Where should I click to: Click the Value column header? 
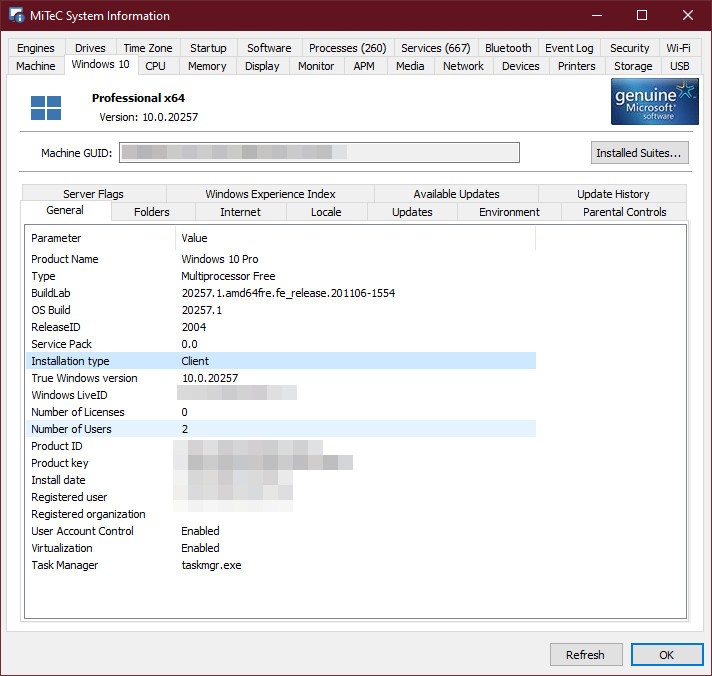pos(356,238)
